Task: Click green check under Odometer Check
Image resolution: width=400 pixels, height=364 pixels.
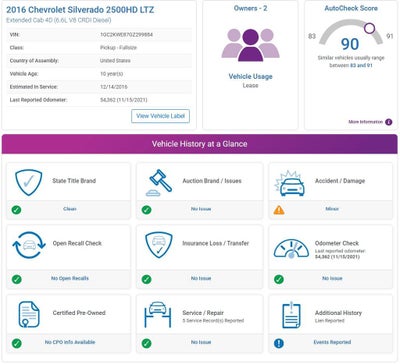Action: point(279,279)
